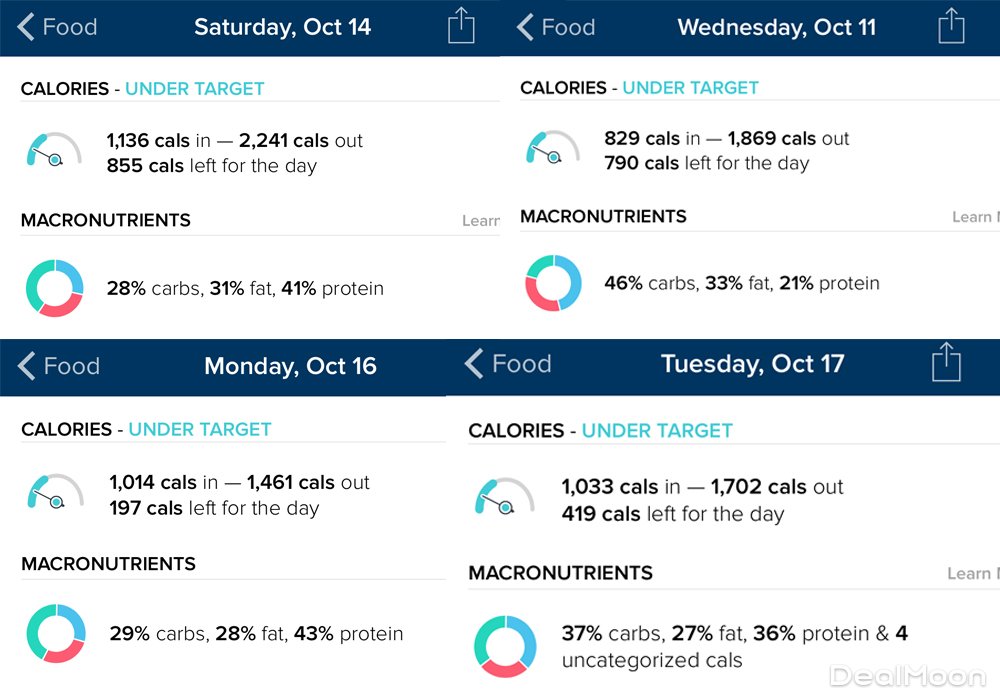This screenshot has width=1000, height=700.
Task: Open the Learn link beside Tuesday's Macronutrients
Action: (970, 574)
